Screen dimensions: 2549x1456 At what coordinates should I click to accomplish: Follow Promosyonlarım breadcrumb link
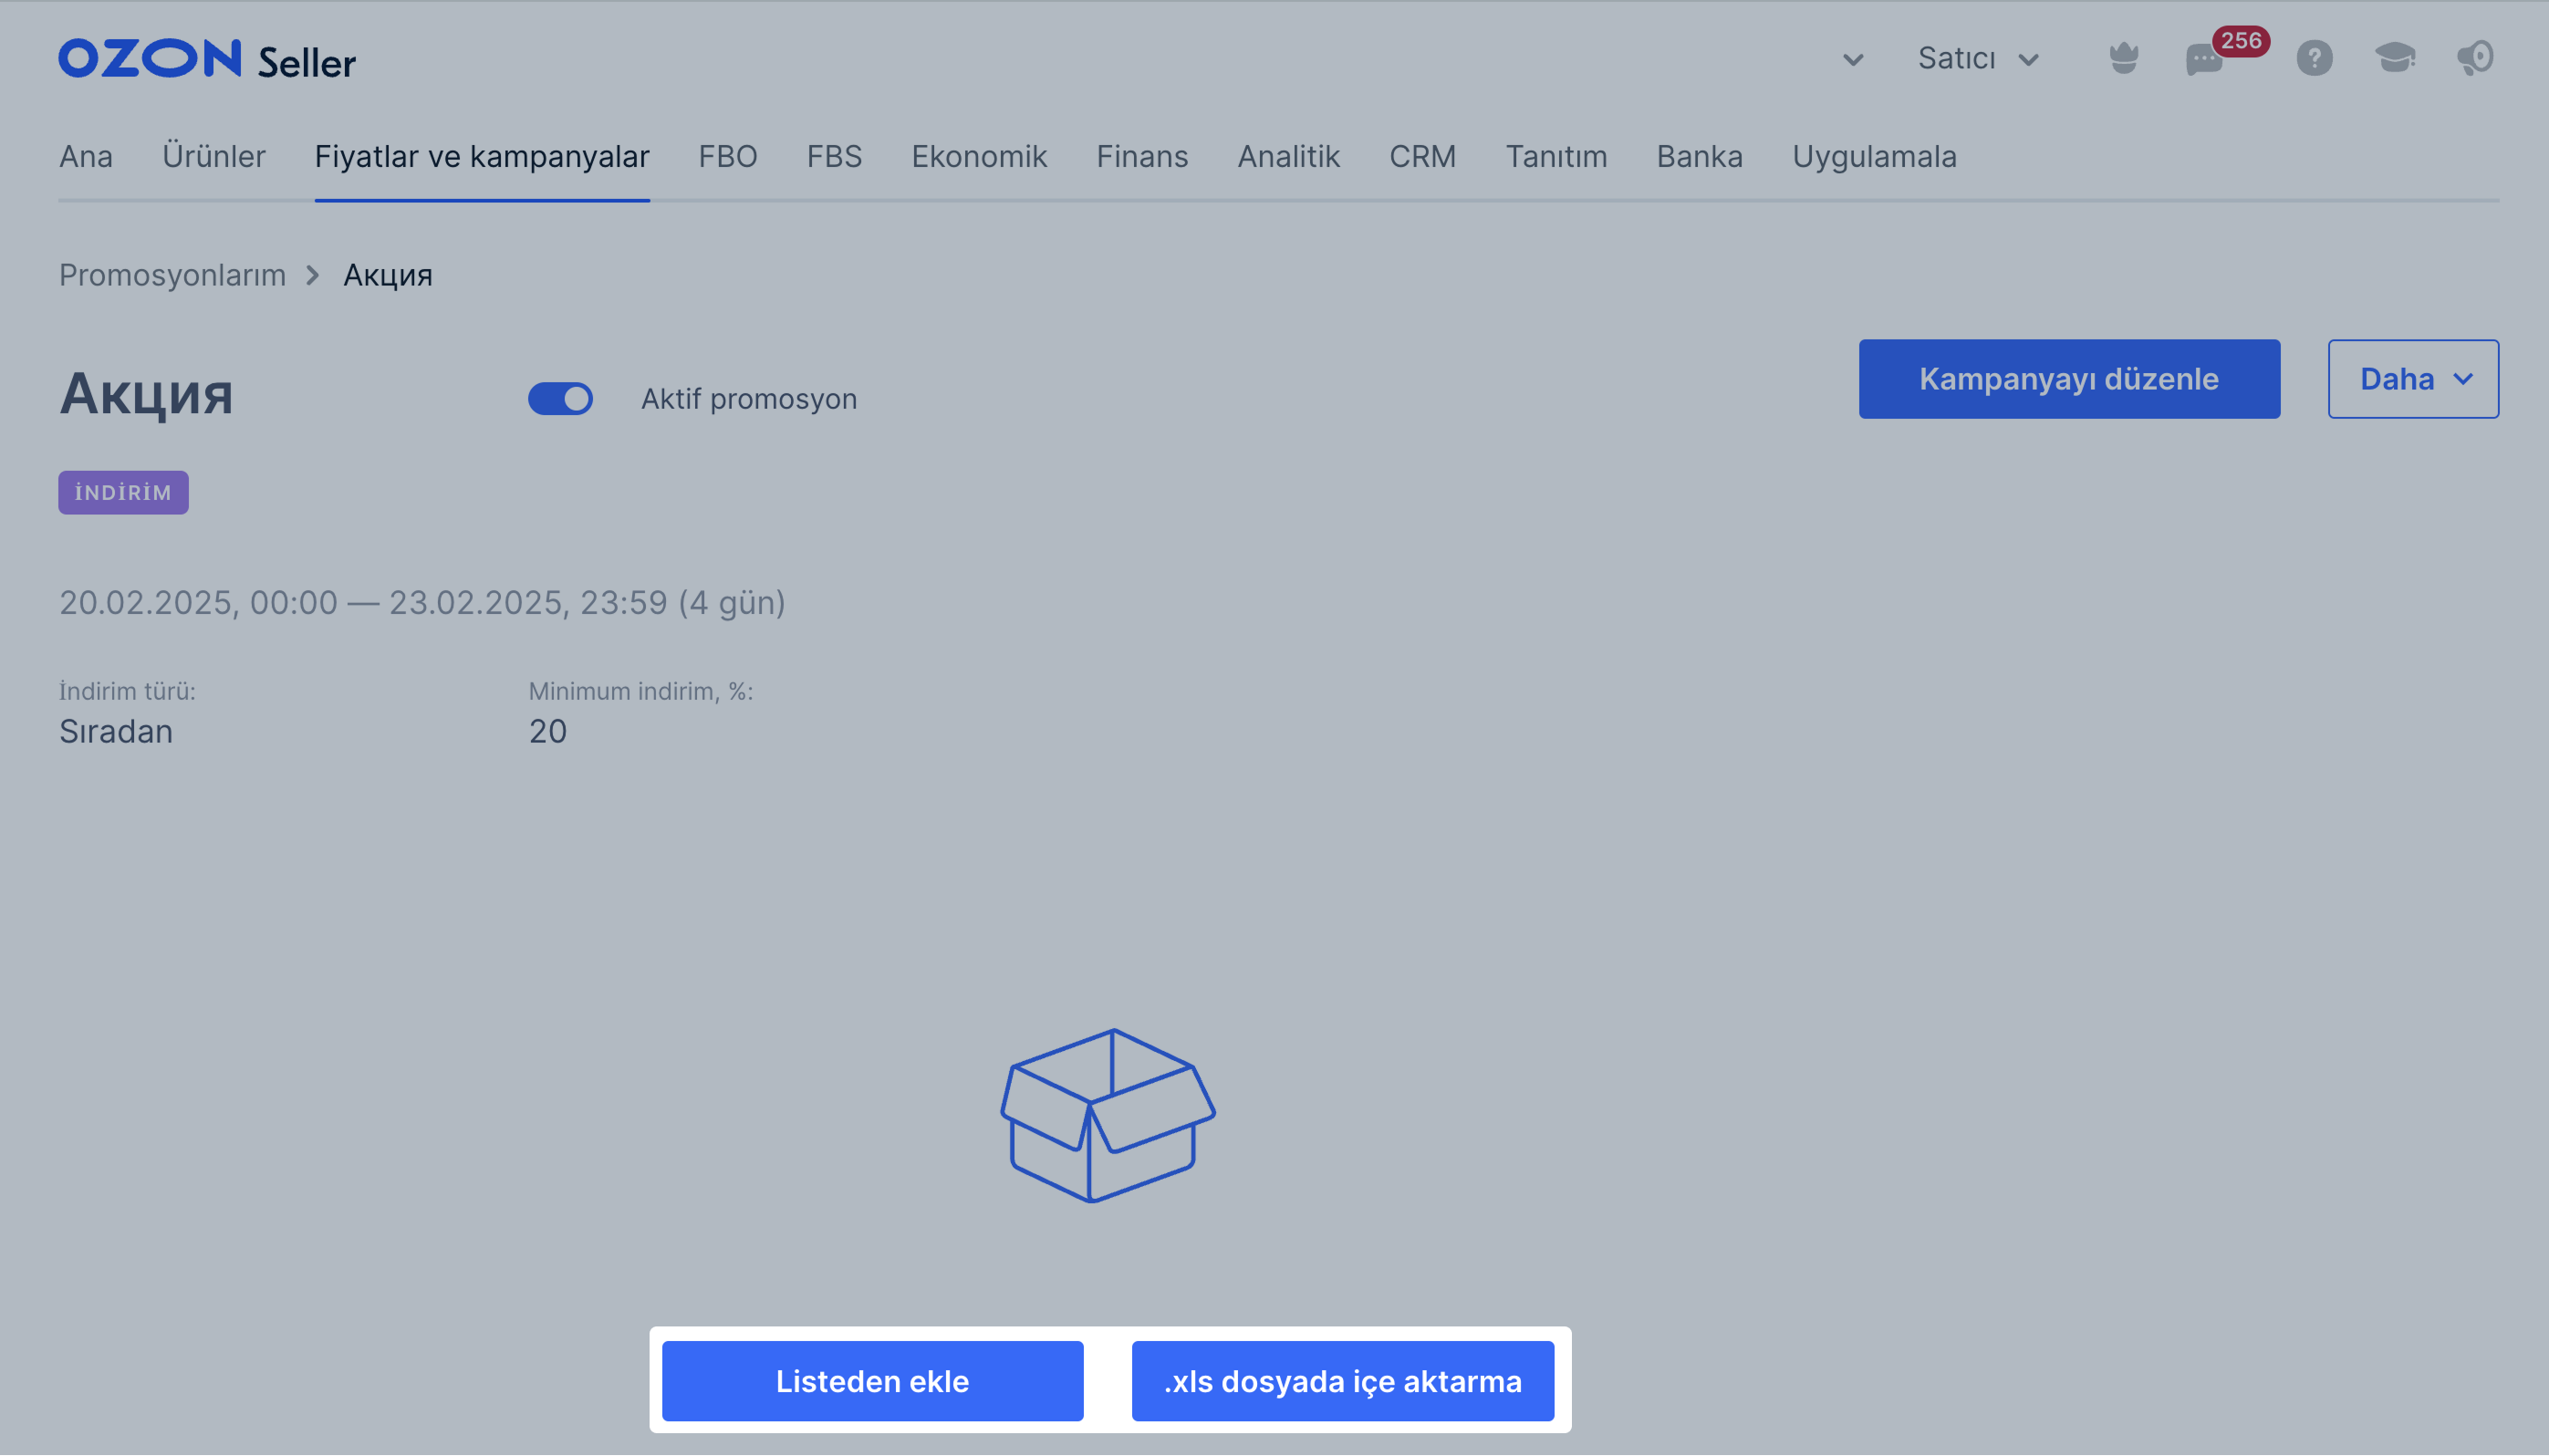(172, 275)
